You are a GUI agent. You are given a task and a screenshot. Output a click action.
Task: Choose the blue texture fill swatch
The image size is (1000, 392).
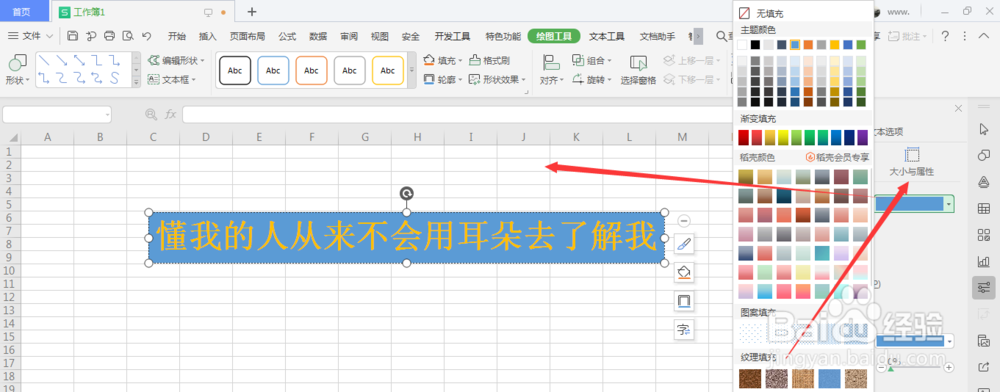pos(829,379)
